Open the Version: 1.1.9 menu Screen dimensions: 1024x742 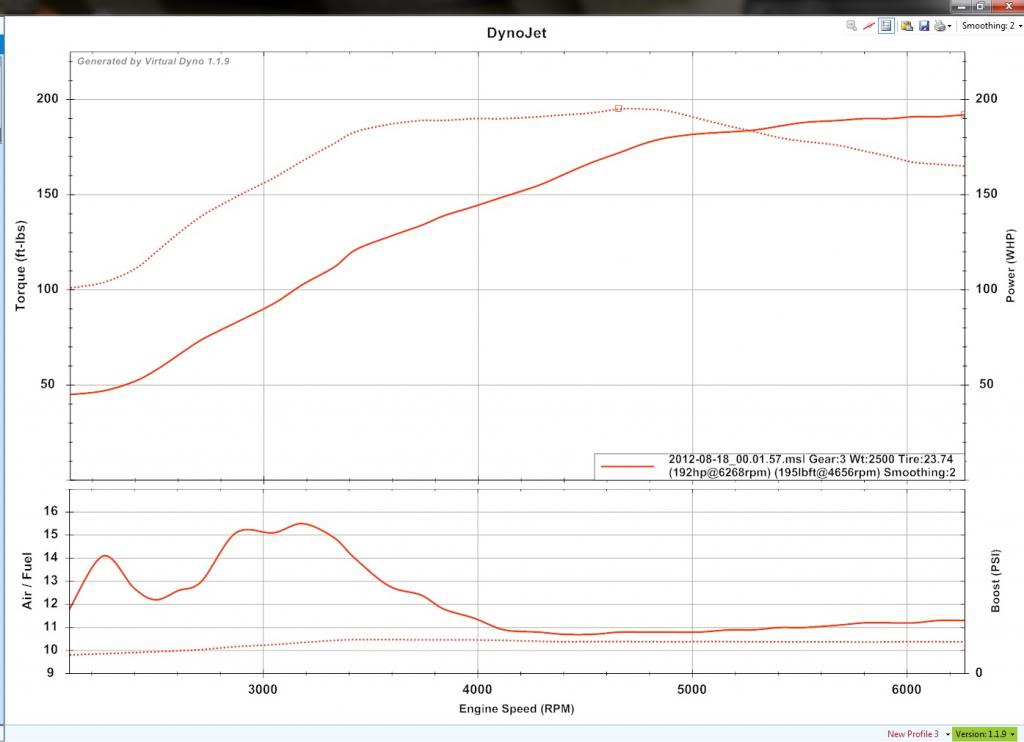pos(985,734)
